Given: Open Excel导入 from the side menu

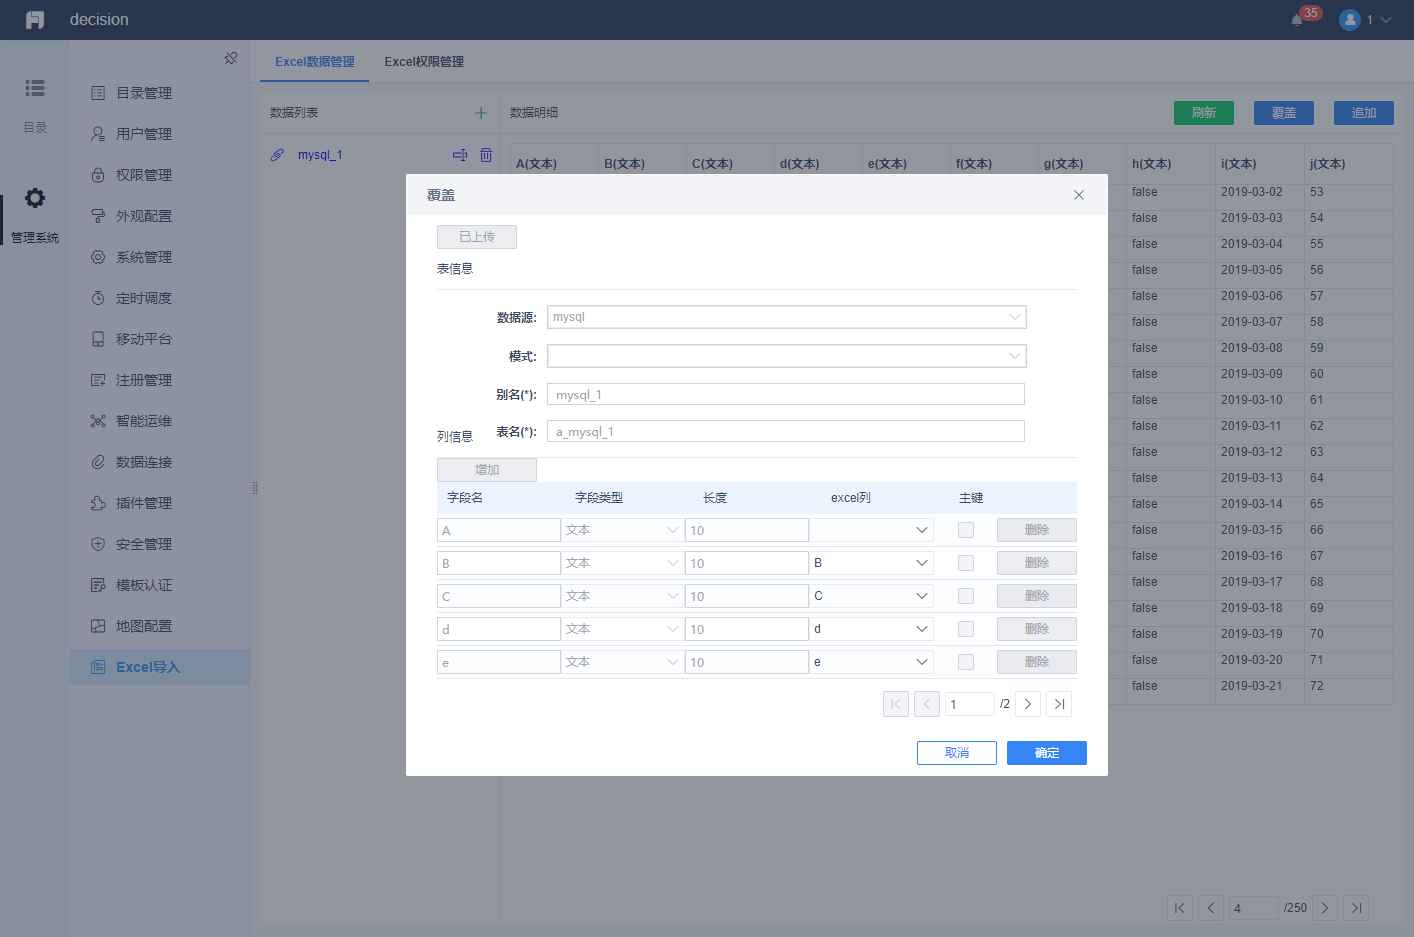Looking at the screenshot, I should (x=160, y=667).
